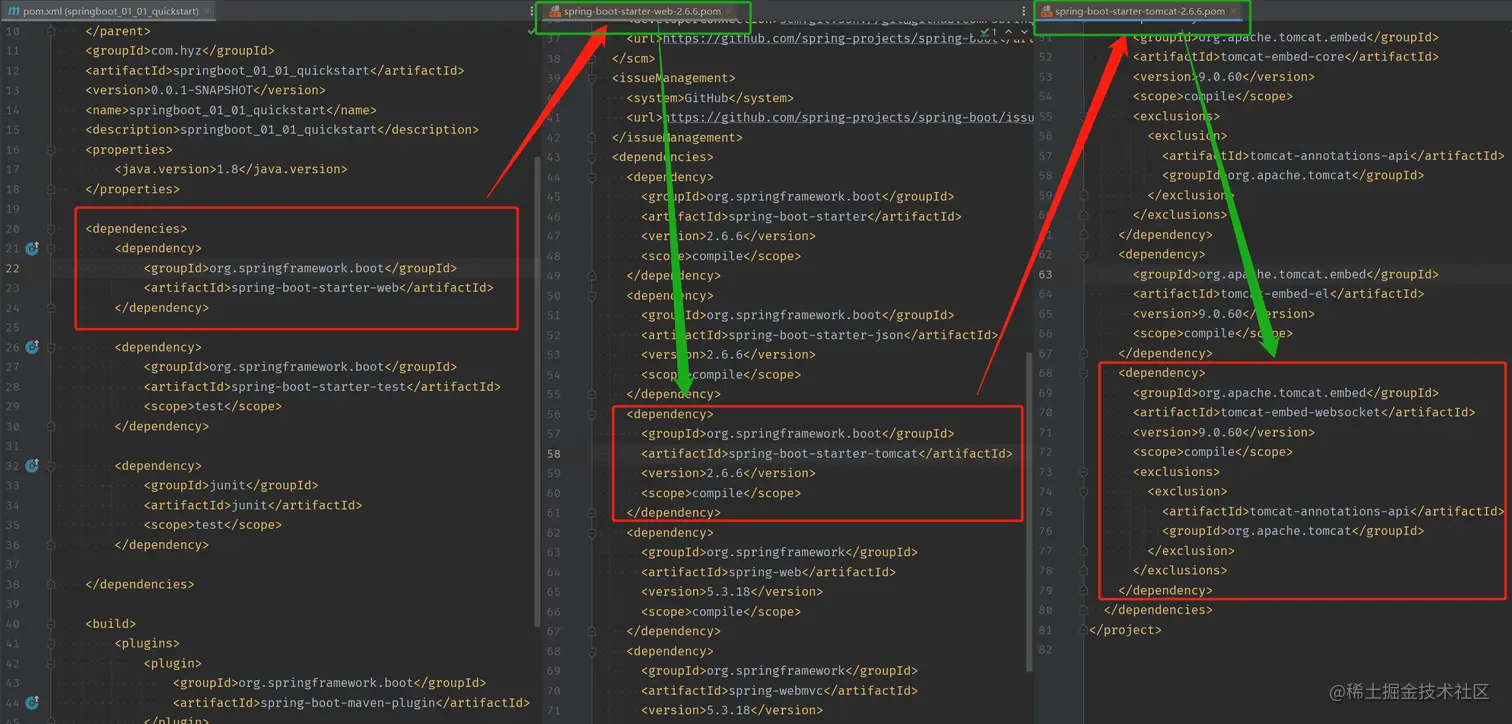Click the dependency gutter icon on line 32
1512x724 pixels.
(x=32, y=465)
